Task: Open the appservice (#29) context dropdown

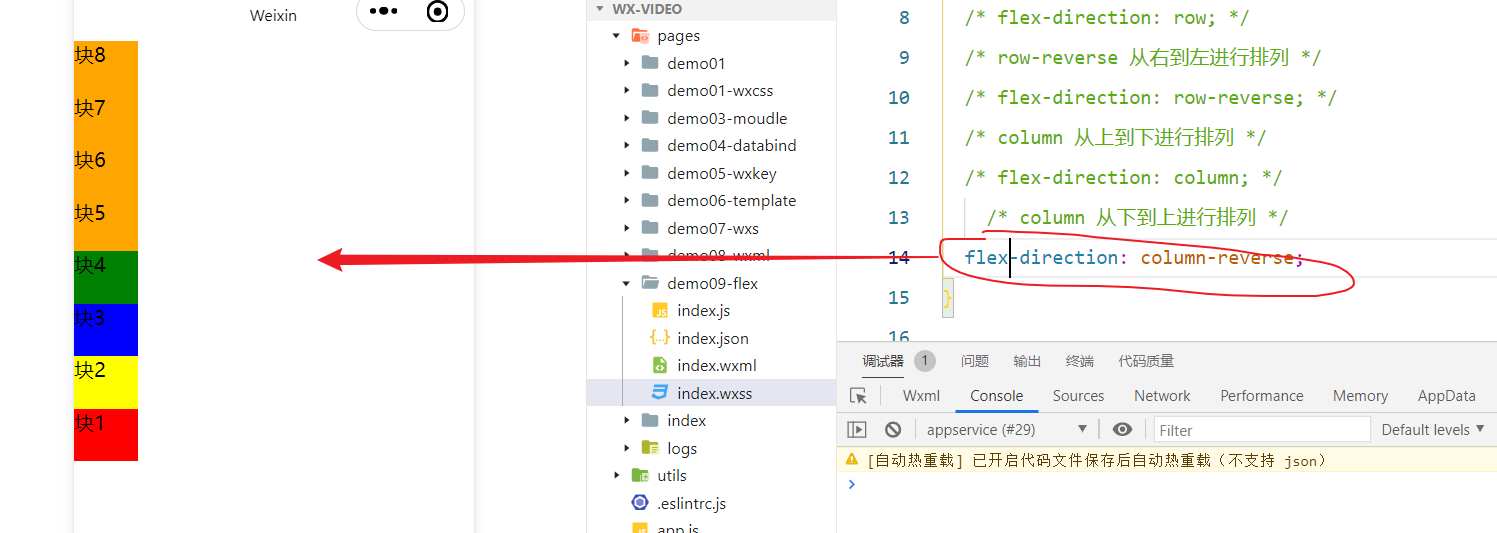Action: point(1006,429)
